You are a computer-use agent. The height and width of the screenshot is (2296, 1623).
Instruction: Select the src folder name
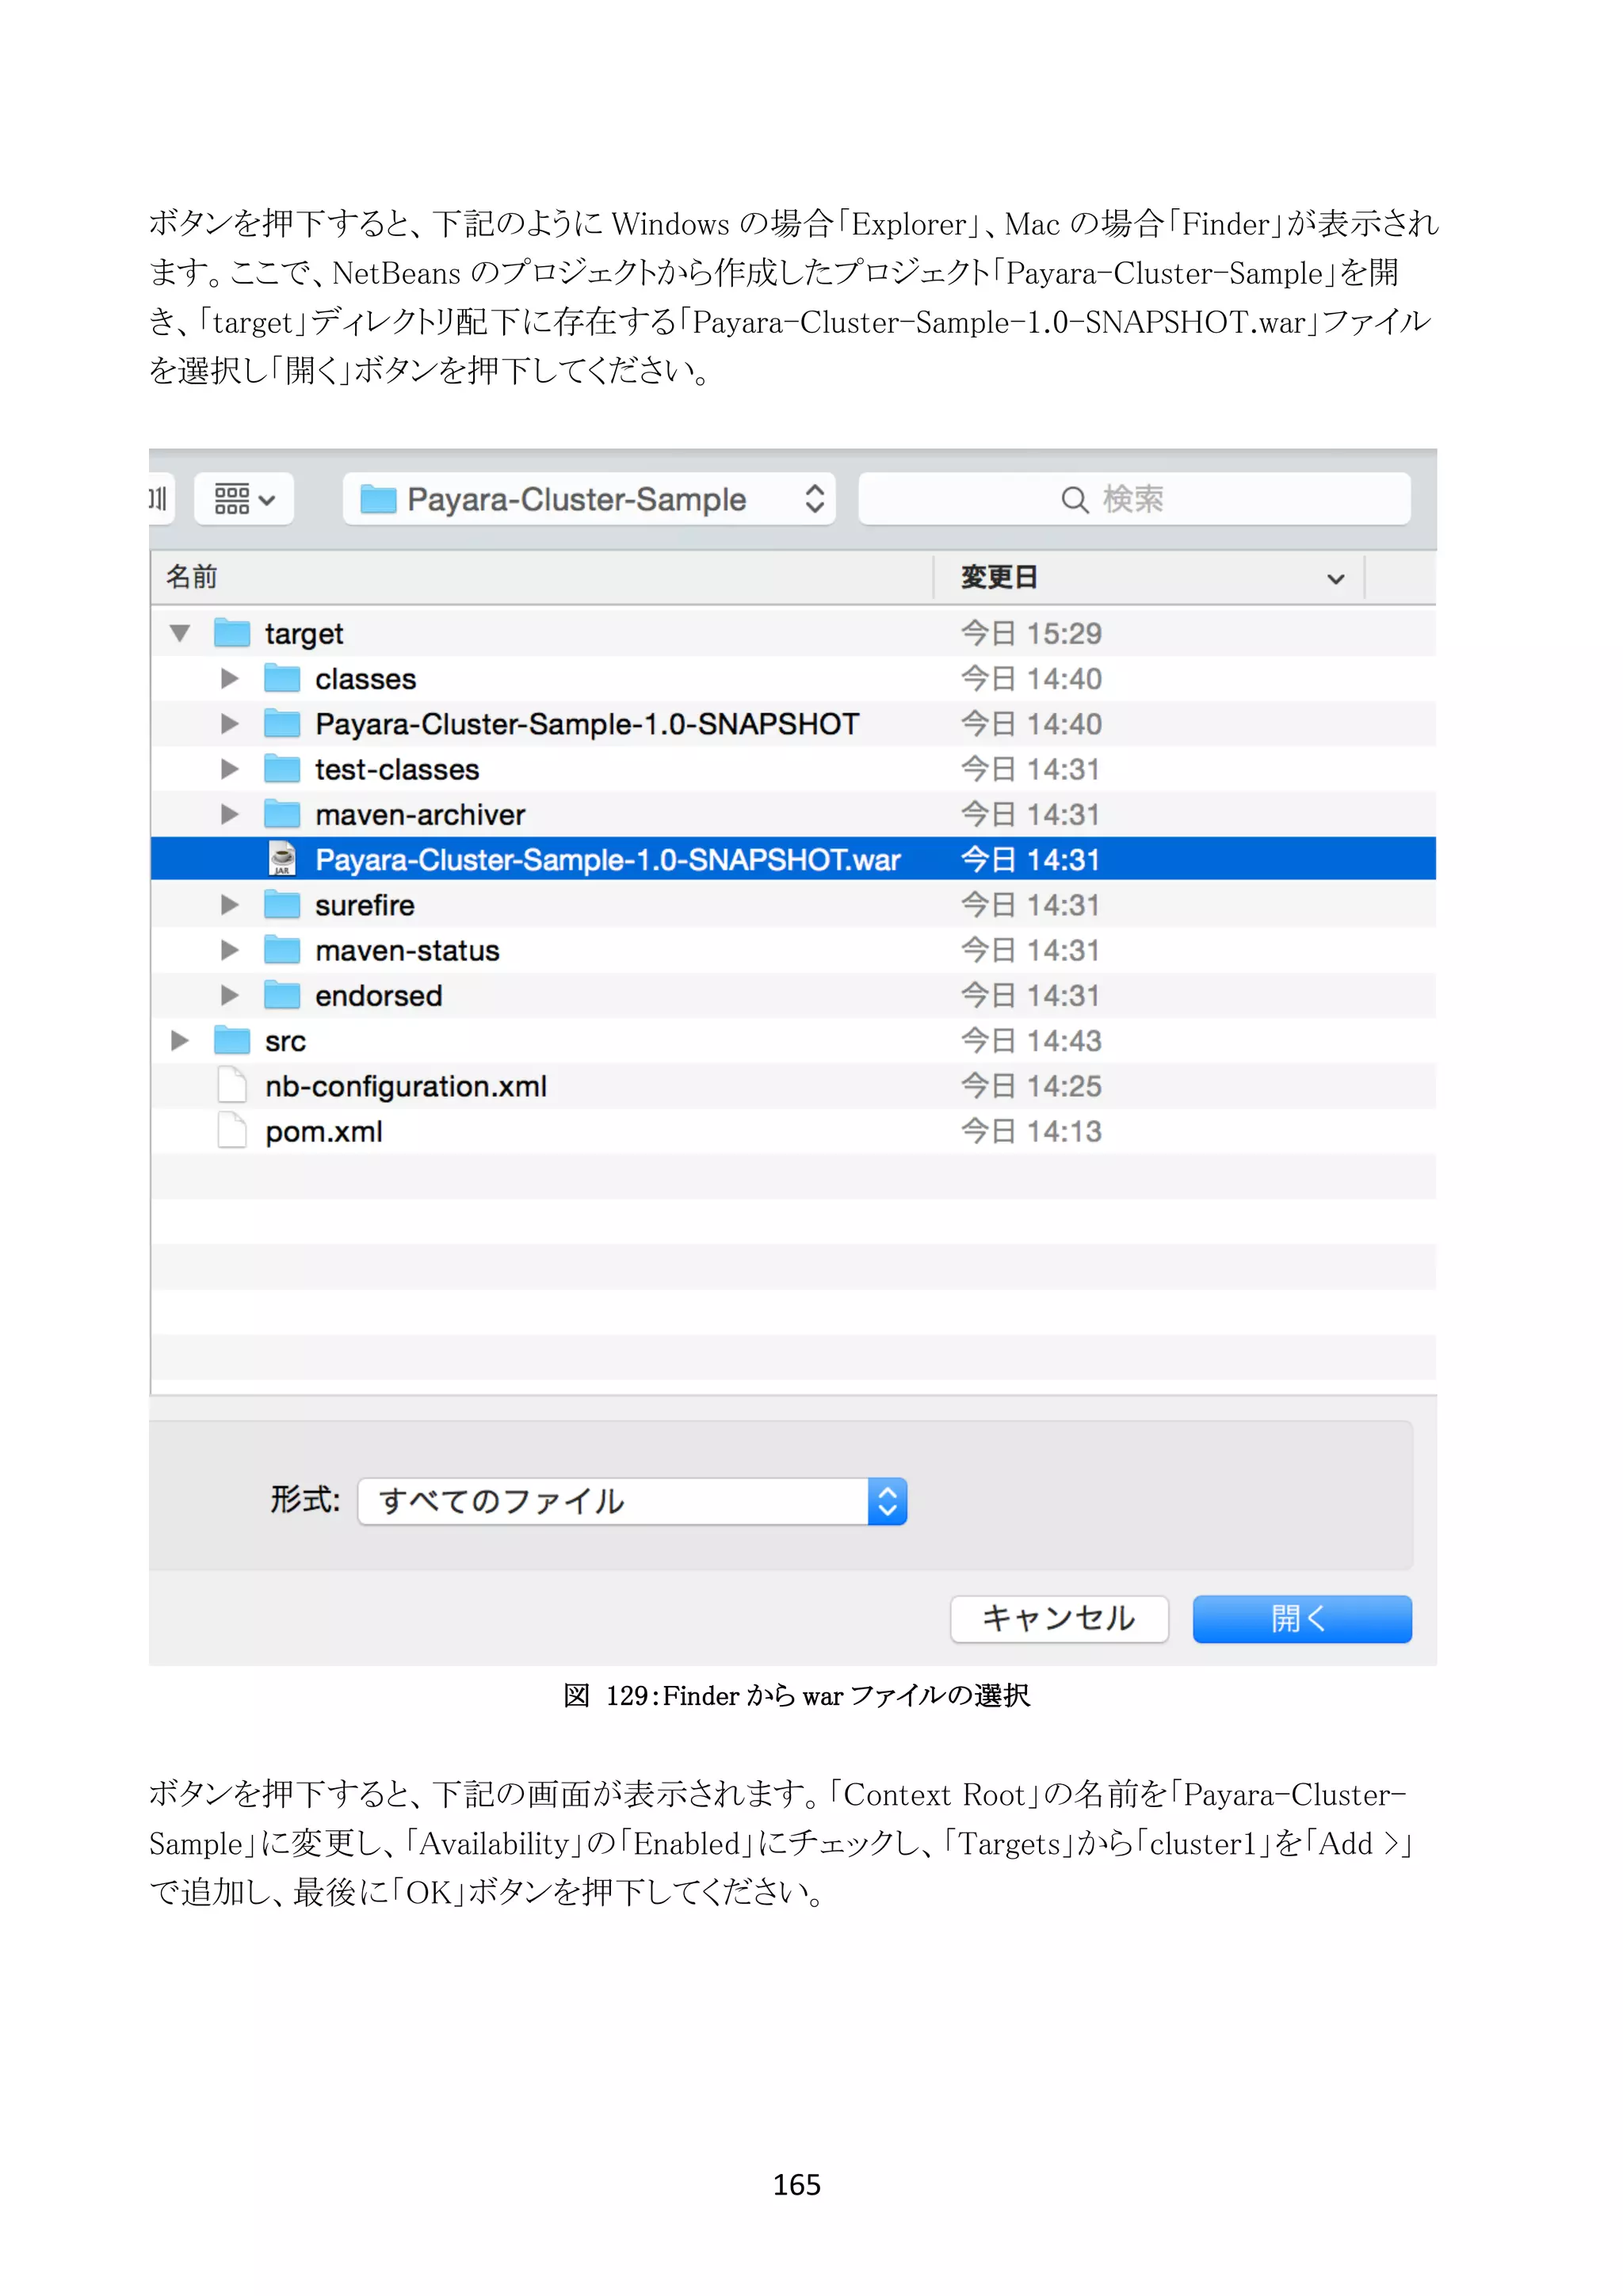pyautogui.click(x=285, y=1041)
